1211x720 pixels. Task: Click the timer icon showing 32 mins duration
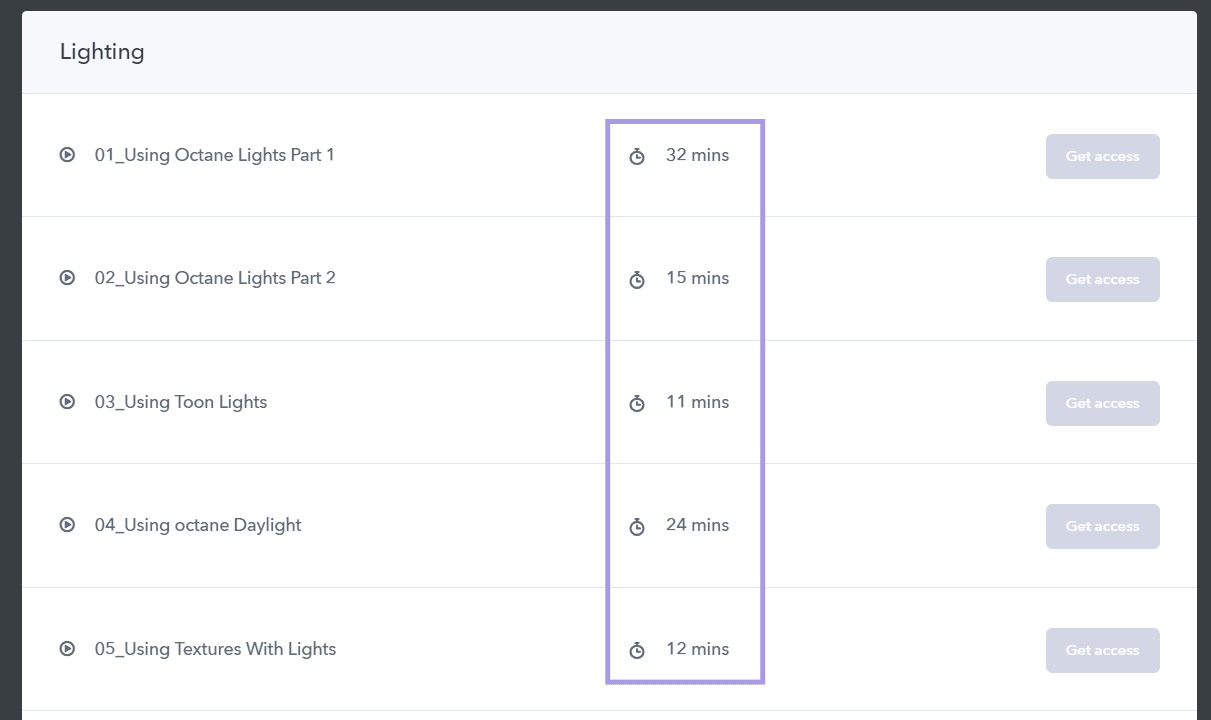[x=637, y=156]
